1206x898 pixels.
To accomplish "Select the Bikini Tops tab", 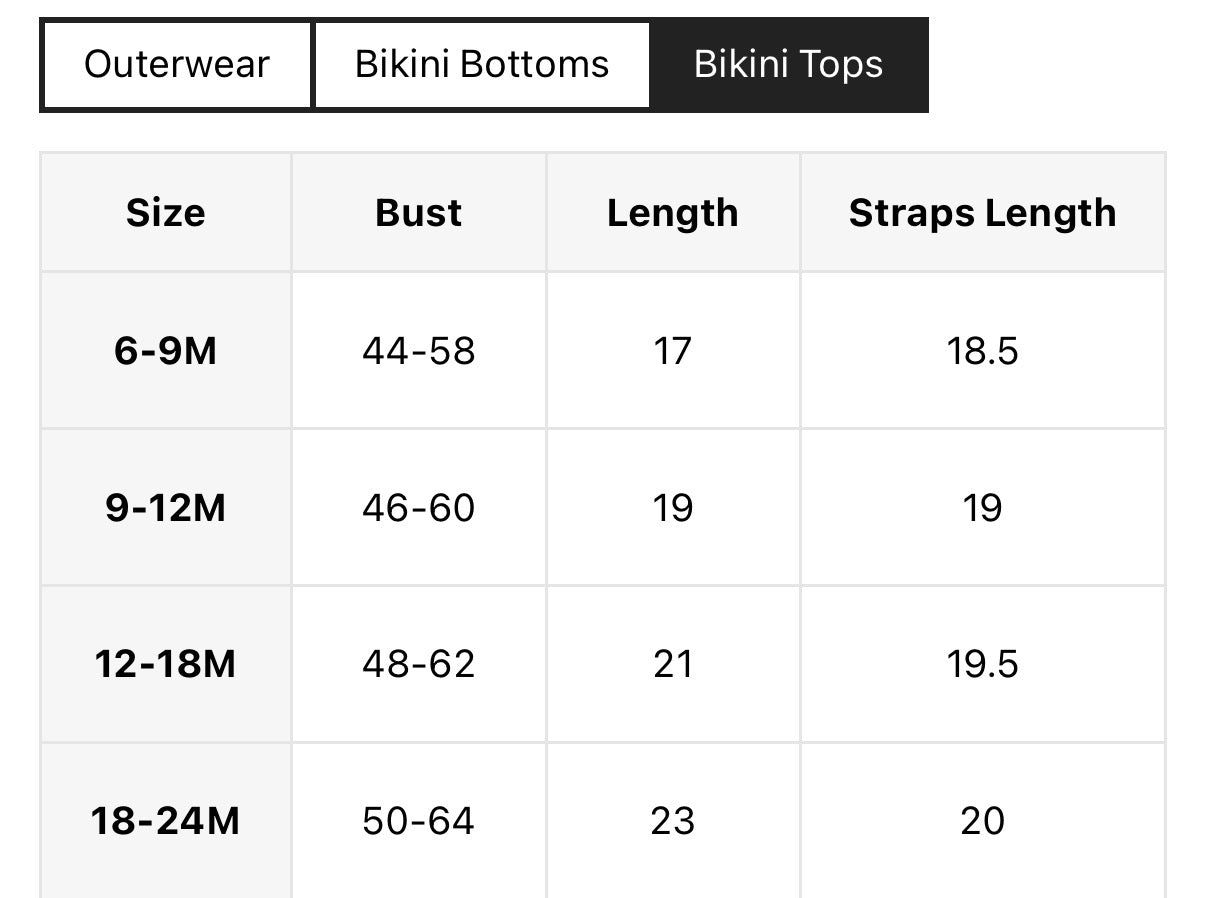I will point(788,65).
